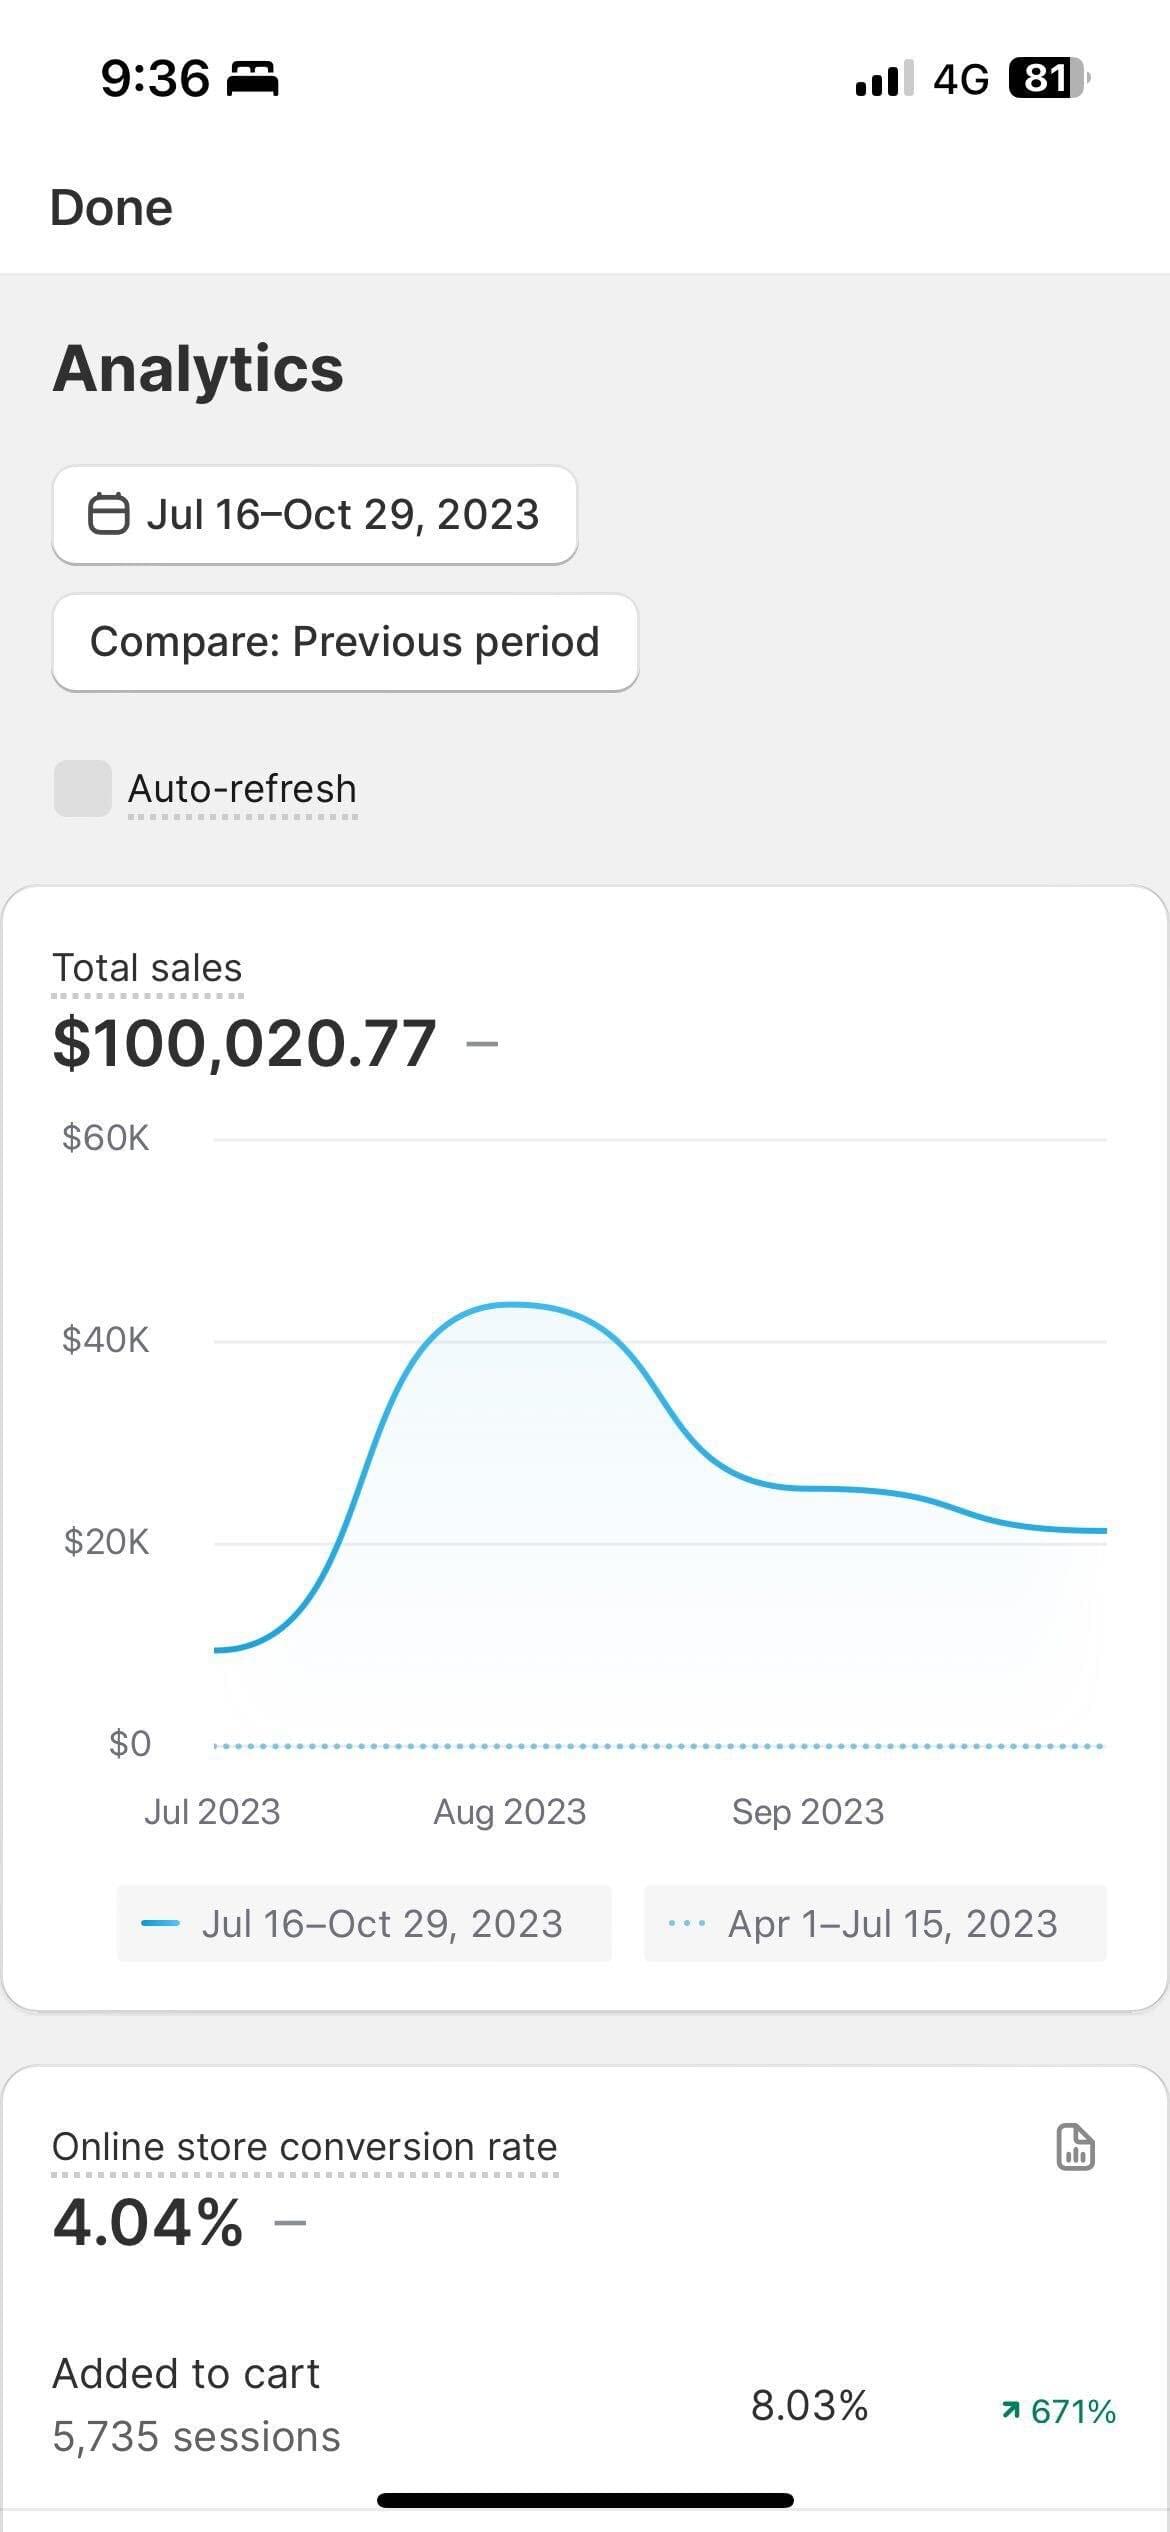1170x2532 pixels.
Task: Click the solid line legend marker
Action: (x=160, y=1923)
